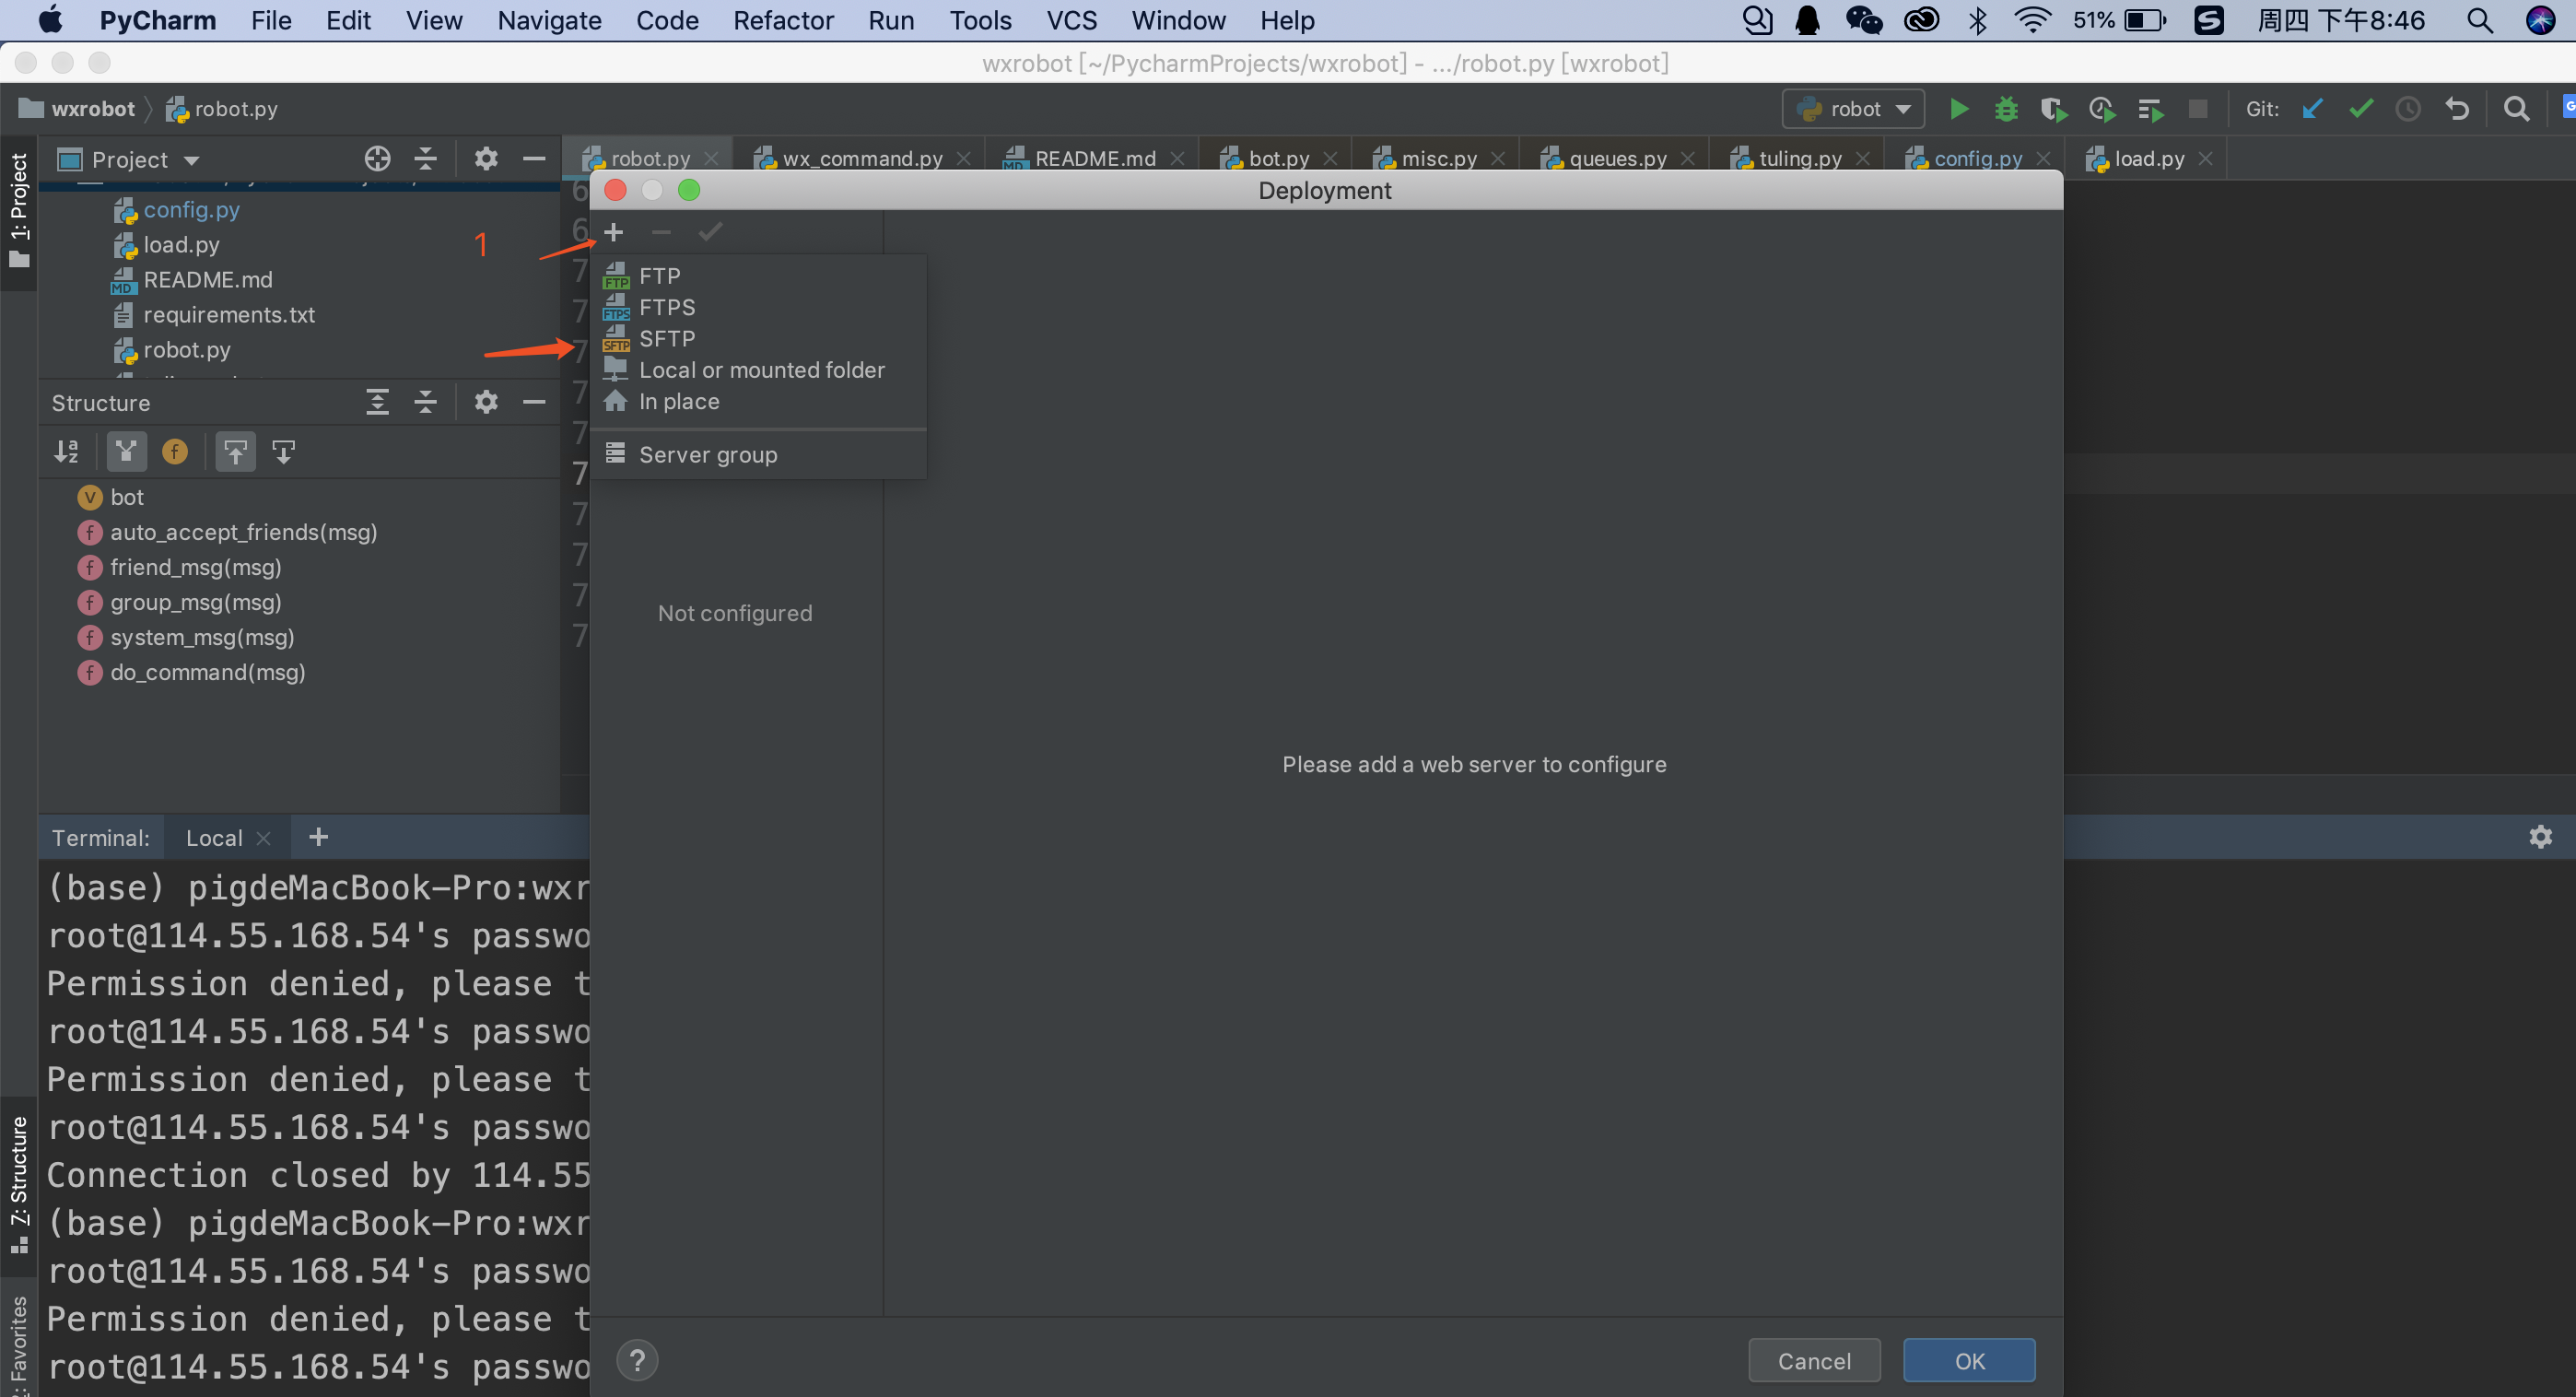Expand the run configuration dropdown

coord(1856,109)
